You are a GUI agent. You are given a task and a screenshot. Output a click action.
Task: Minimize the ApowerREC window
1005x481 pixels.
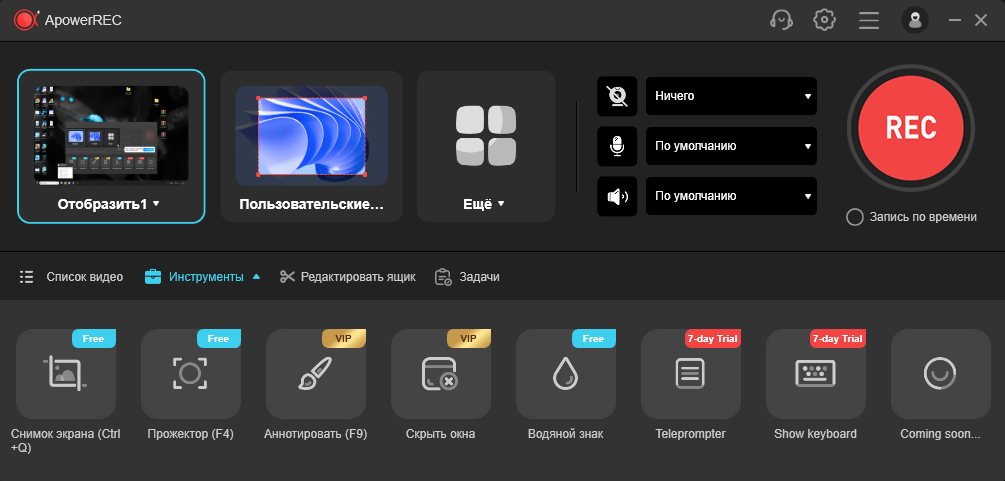pos(955,20)
